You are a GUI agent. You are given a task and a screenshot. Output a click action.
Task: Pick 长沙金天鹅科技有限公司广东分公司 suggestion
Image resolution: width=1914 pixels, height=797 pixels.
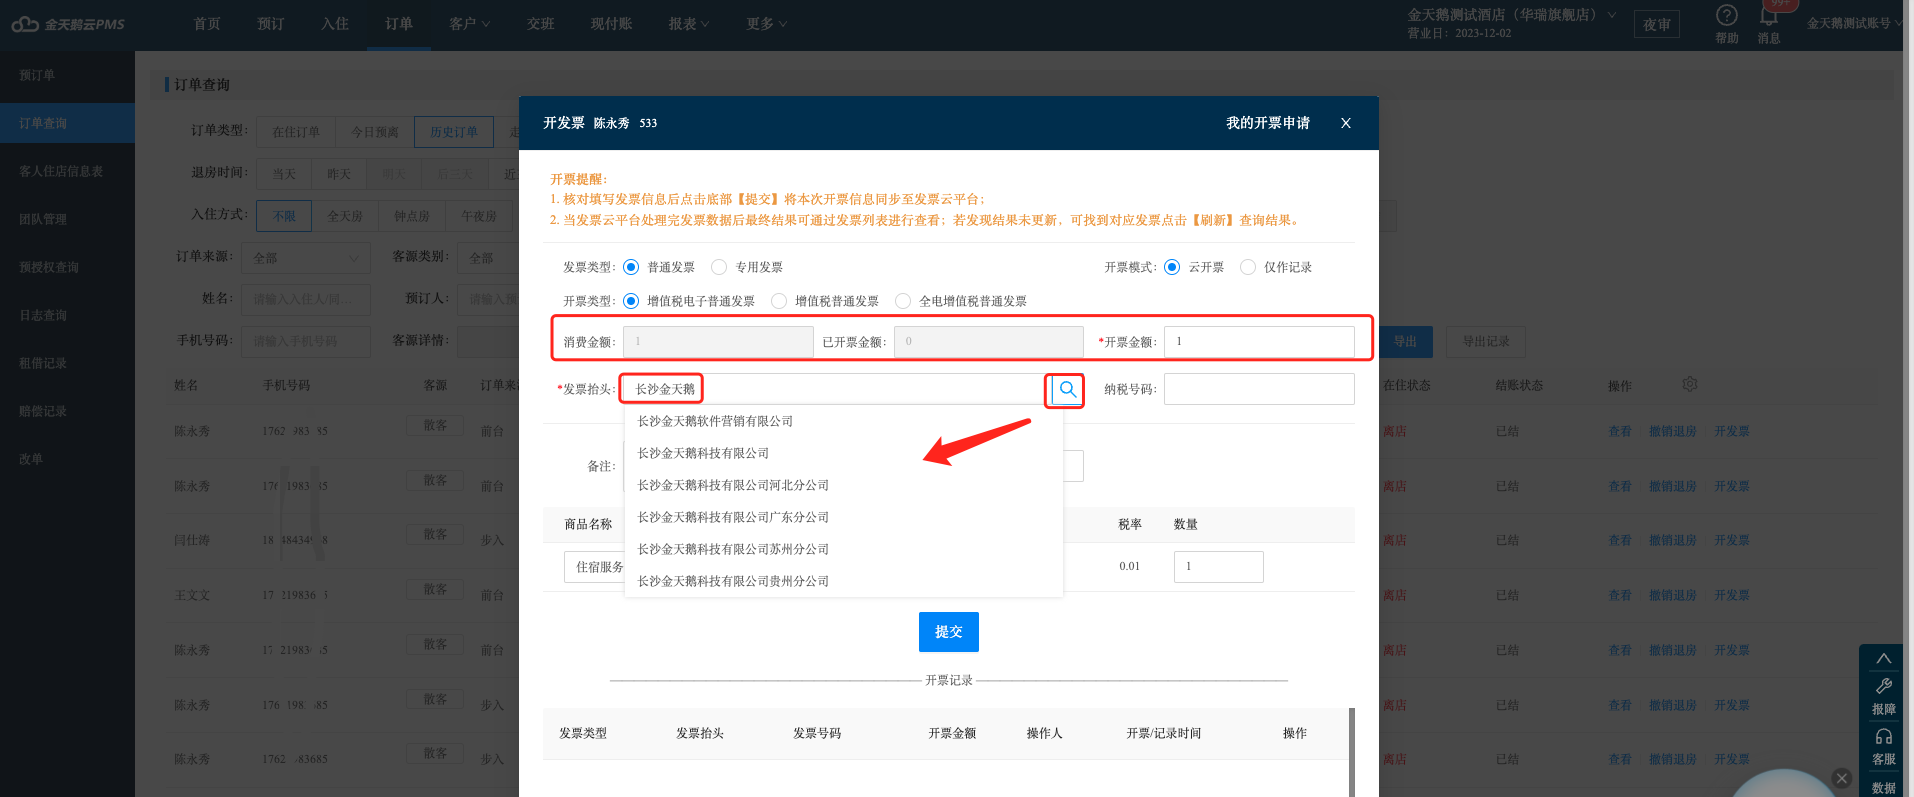[x=843, y=517]
